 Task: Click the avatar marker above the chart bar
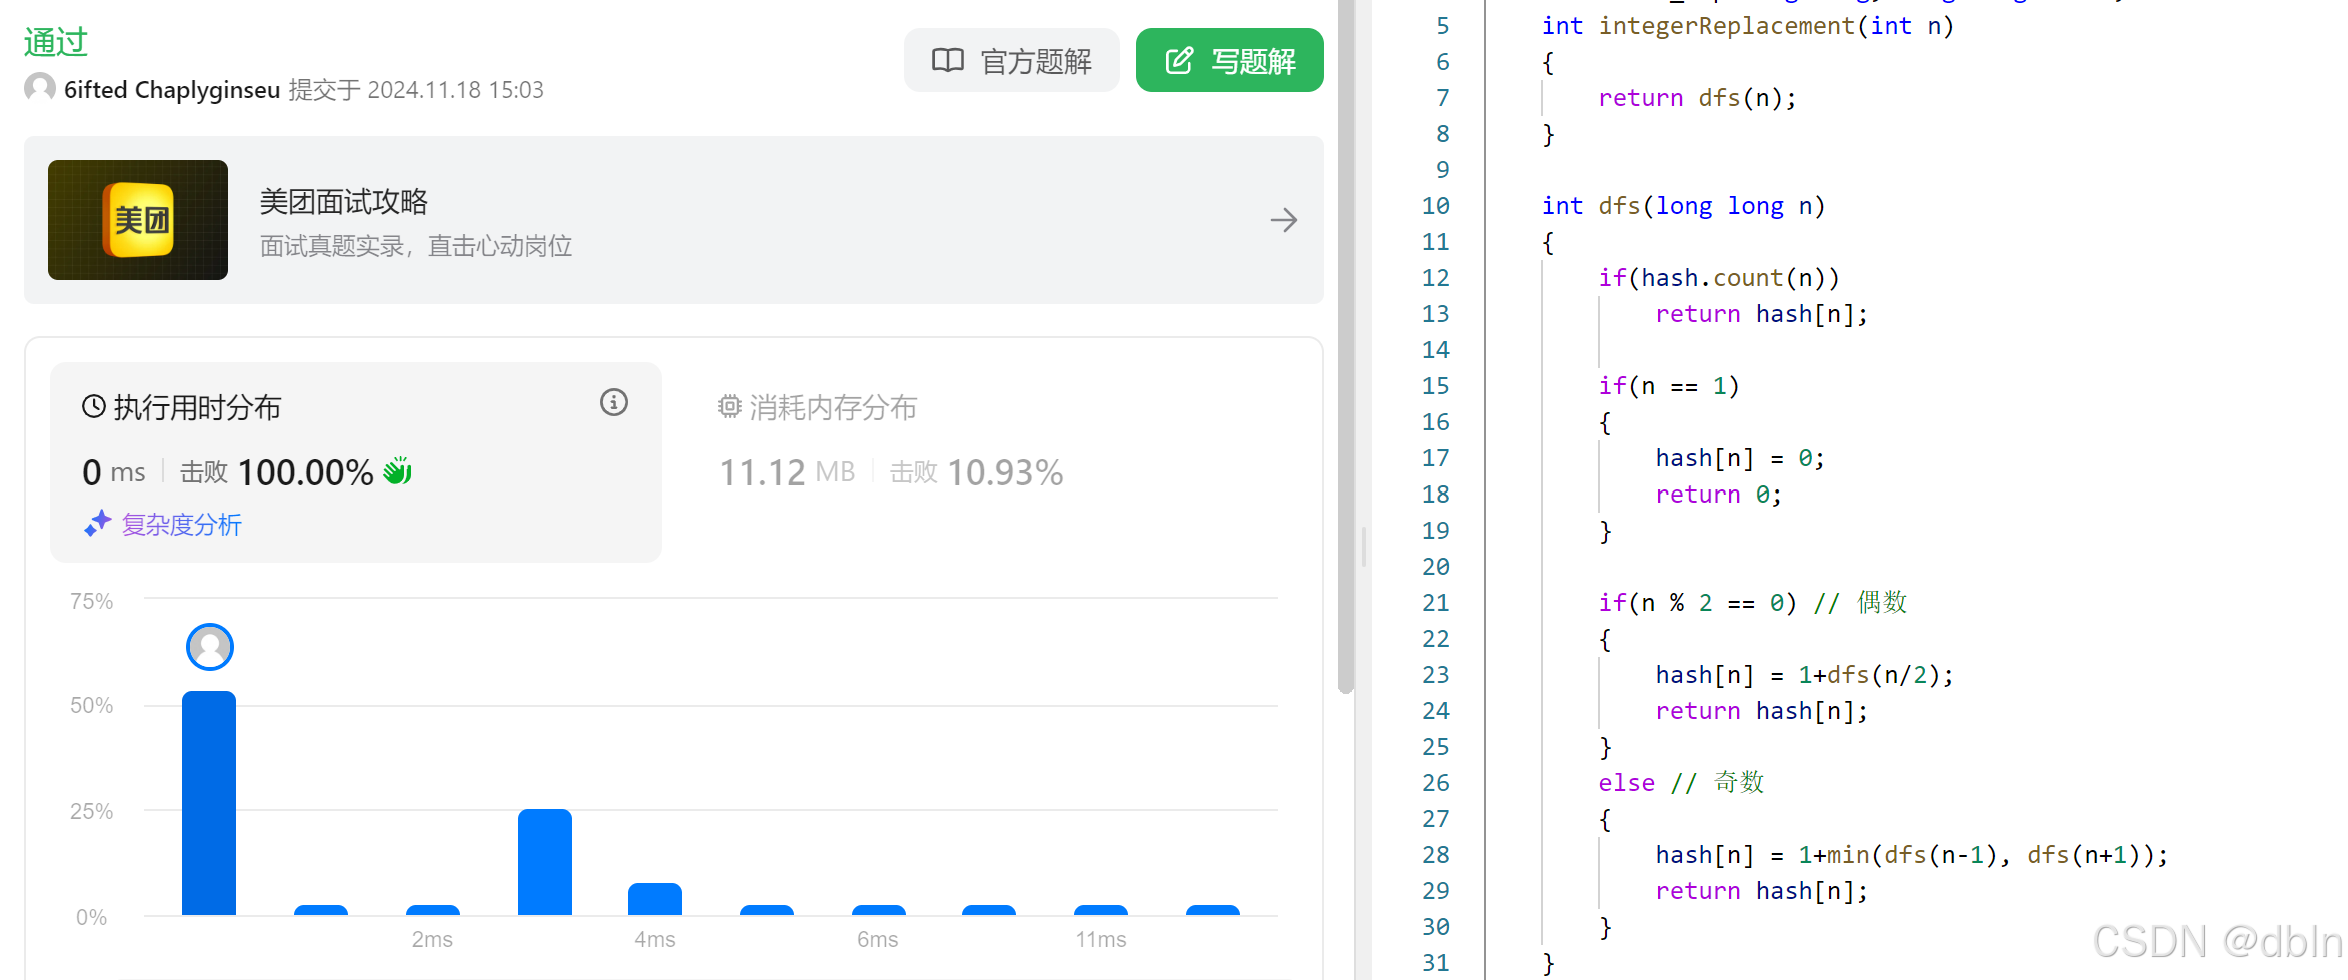coord(210,648)
